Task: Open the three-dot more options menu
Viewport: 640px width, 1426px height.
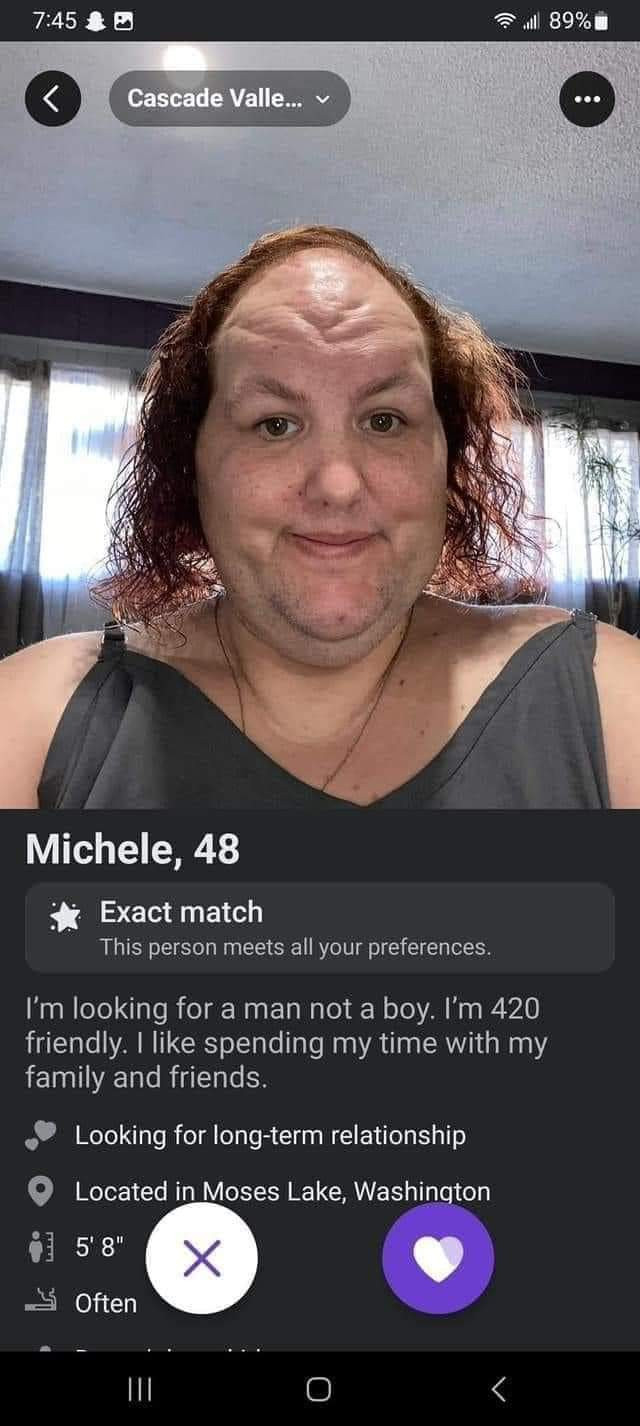Action: (587, 99)
